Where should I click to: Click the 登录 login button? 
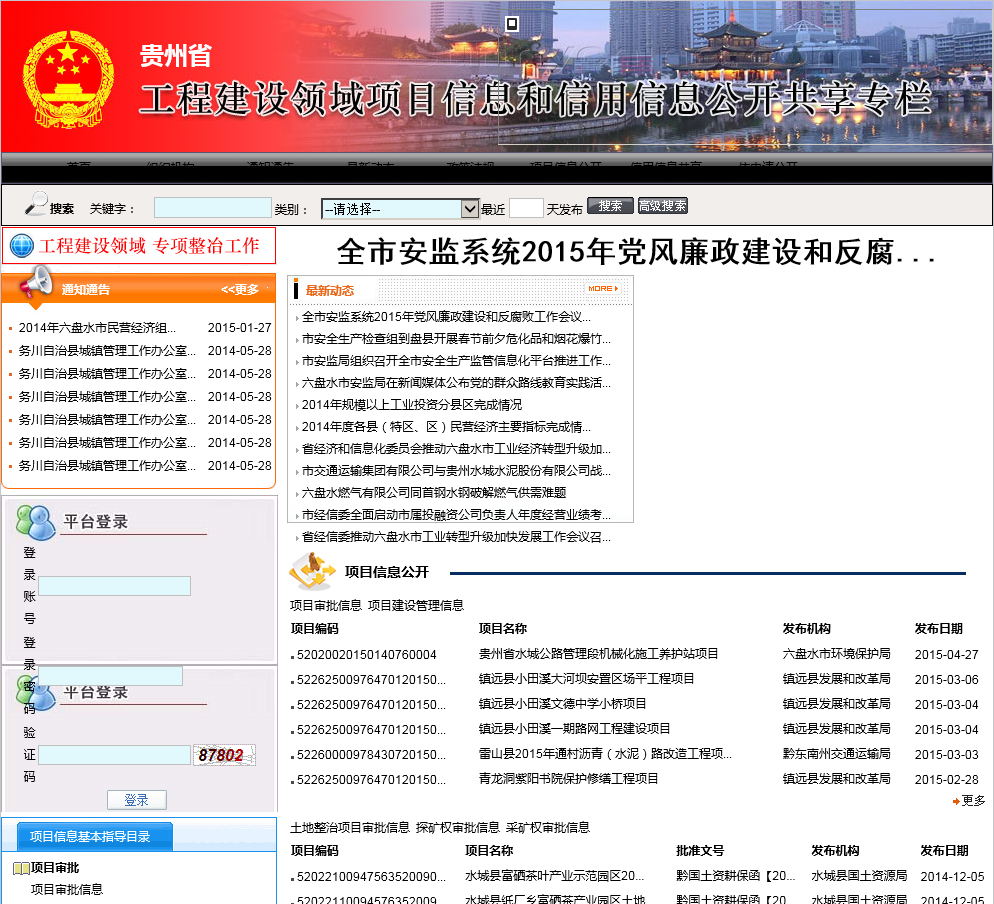pos(137,800)
